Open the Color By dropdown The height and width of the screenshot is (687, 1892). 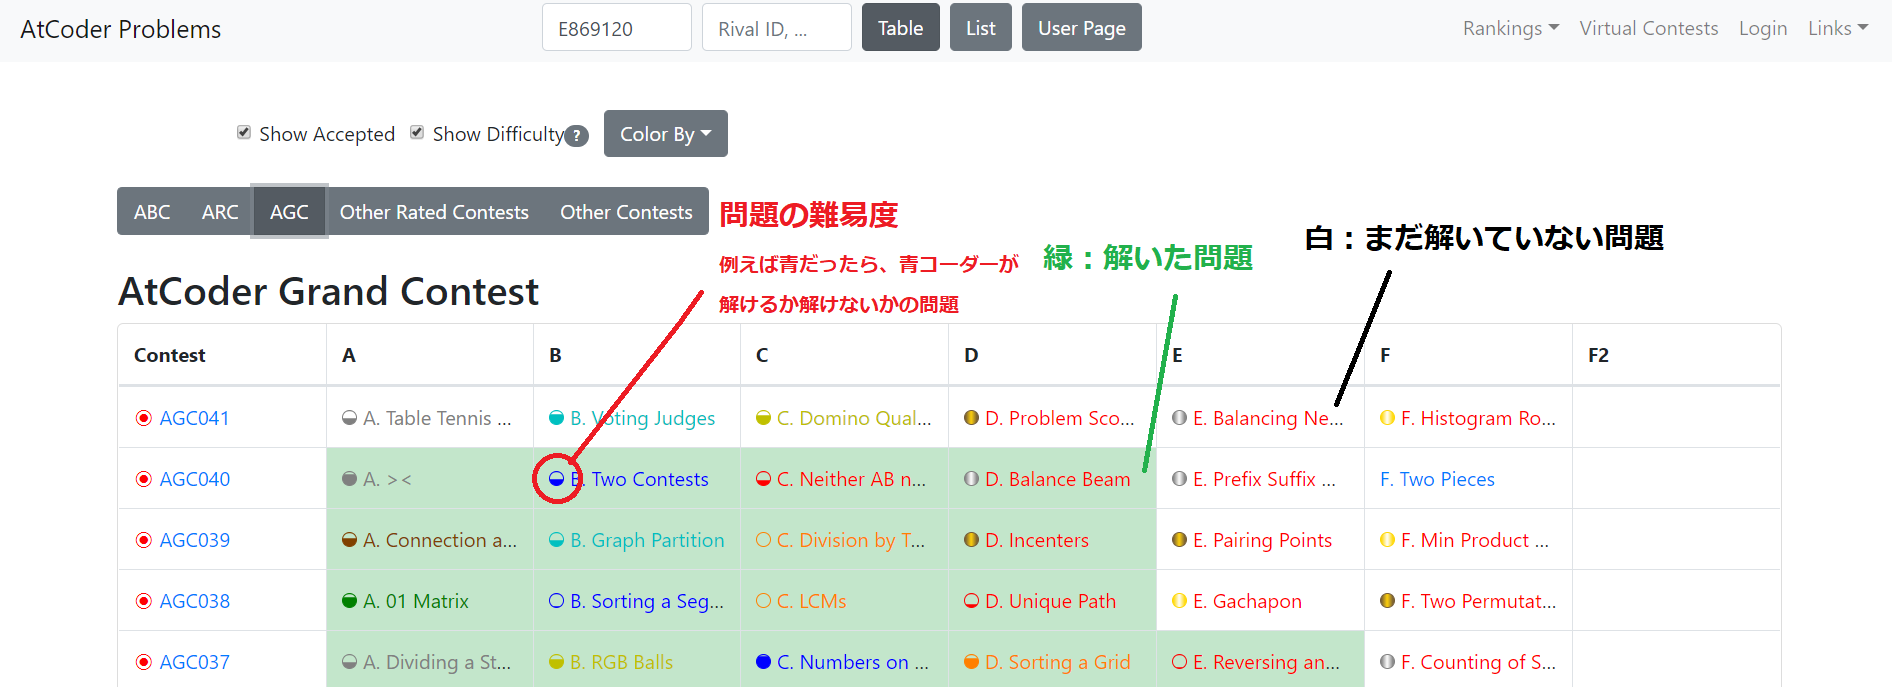(x=666, y=134)
